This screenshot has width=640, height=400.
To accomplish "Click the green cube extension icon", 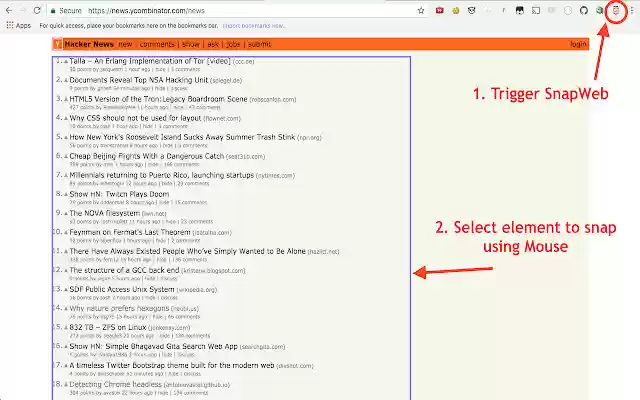I will point(600,11).
